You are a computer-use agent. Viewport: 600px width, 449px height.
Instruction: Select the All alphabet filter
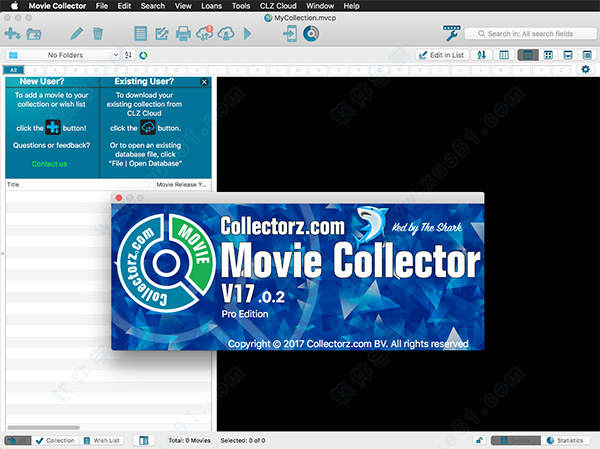coord(14,70)
